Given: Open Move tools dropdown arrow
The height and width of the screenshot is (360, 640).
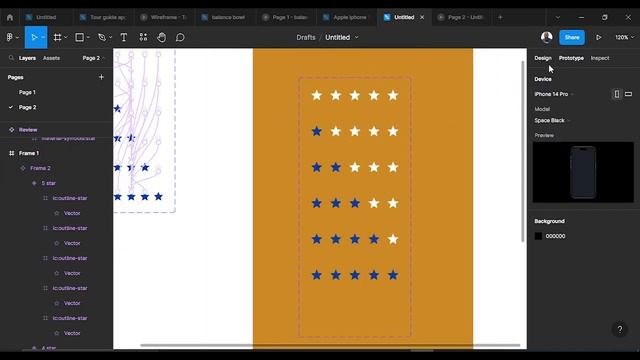Looking at the screenshot, I should click(x=43, y=37).
